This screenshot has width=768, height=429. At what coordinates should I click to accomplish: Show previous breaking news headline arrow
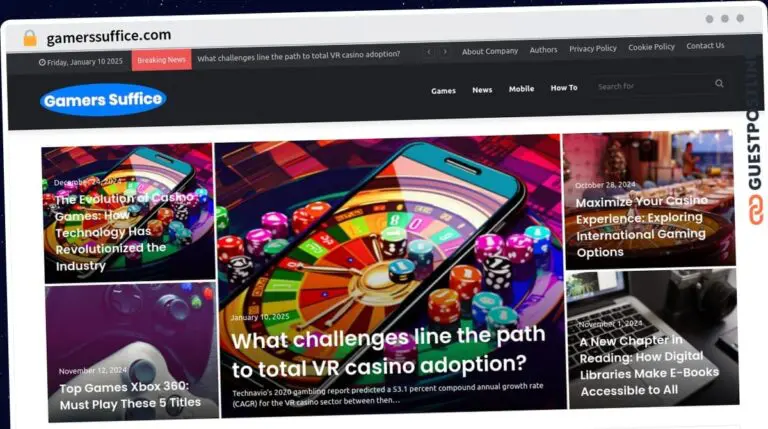[x=429, y=52]
